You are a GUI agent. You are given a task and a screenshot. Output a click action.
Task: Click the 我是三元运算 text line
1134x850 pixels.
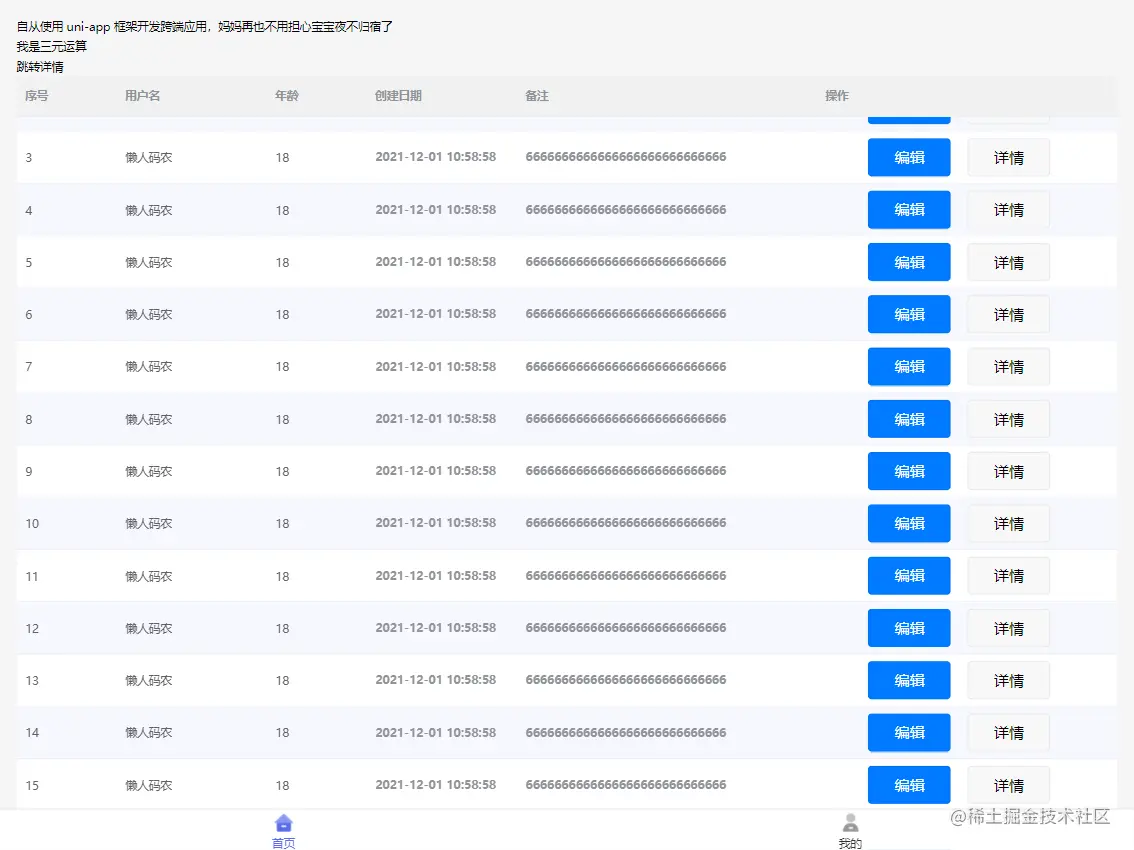tap(51, 46)
